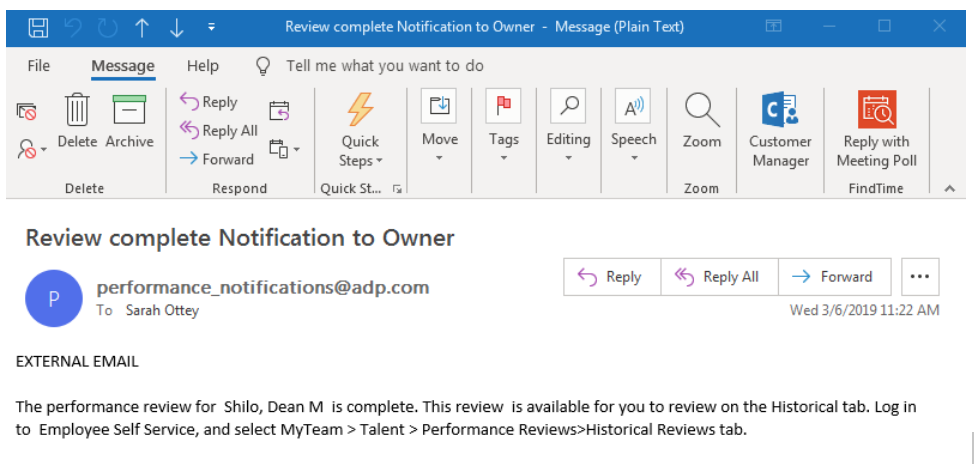Click sender performance_notifications@adp.com

(x=263, y=287)
